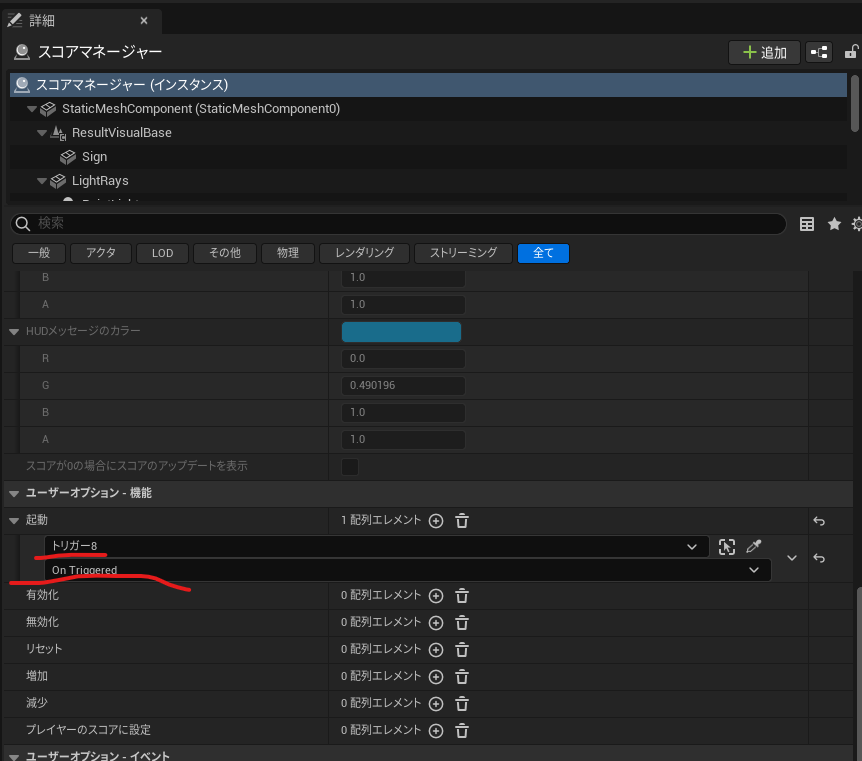Image resolution: width=862 pixels, height=761 pixels.
Task: Click inside the 検索 search field
Action: pyautogui.click(x=300, y=224)
